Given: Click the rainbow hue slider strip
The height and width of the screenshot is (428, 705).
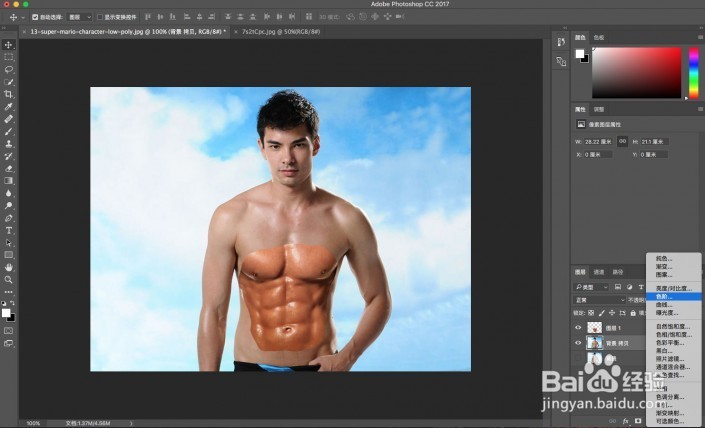Looking at the screenshot, I should [694, 72].
